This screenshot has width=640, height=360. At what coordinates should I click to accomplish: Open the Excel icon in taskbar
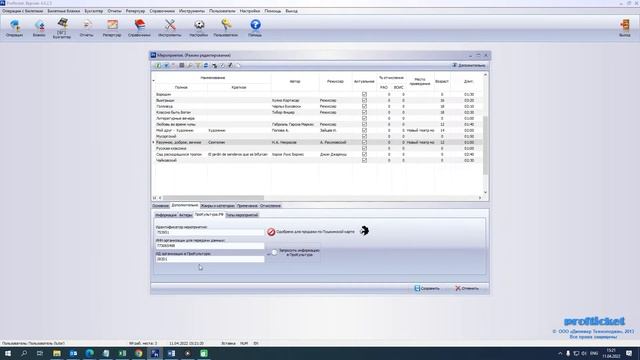click(122, 353)
